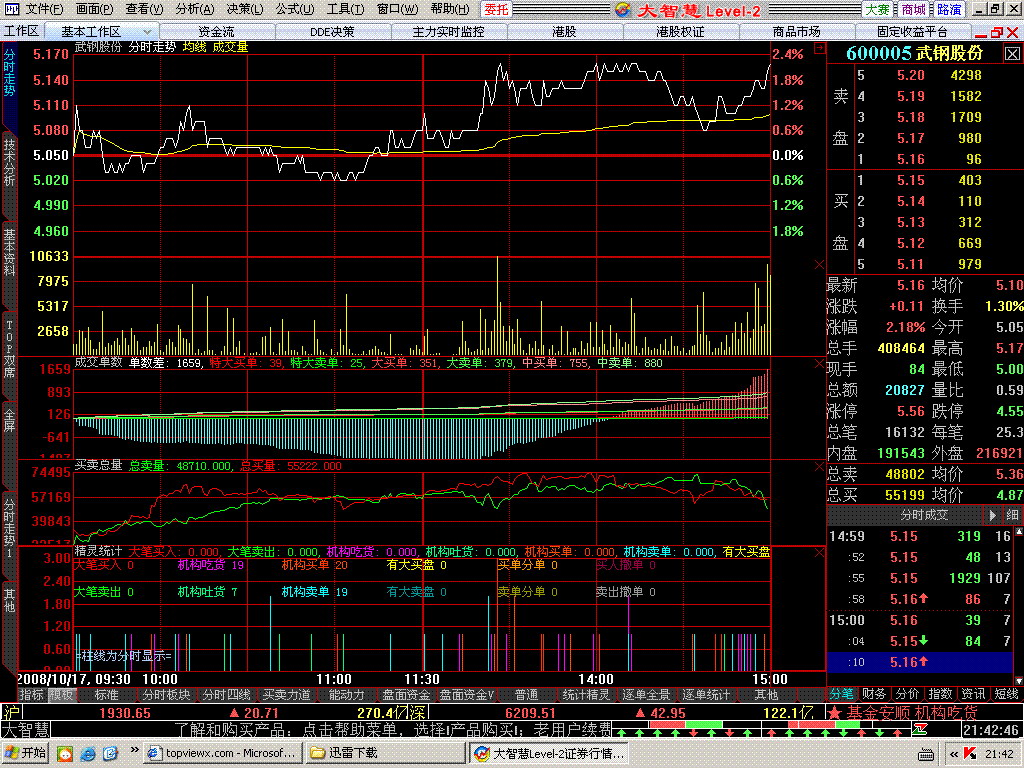
Task: Click the keyboard language bar icon
Action: click(925, 755)
